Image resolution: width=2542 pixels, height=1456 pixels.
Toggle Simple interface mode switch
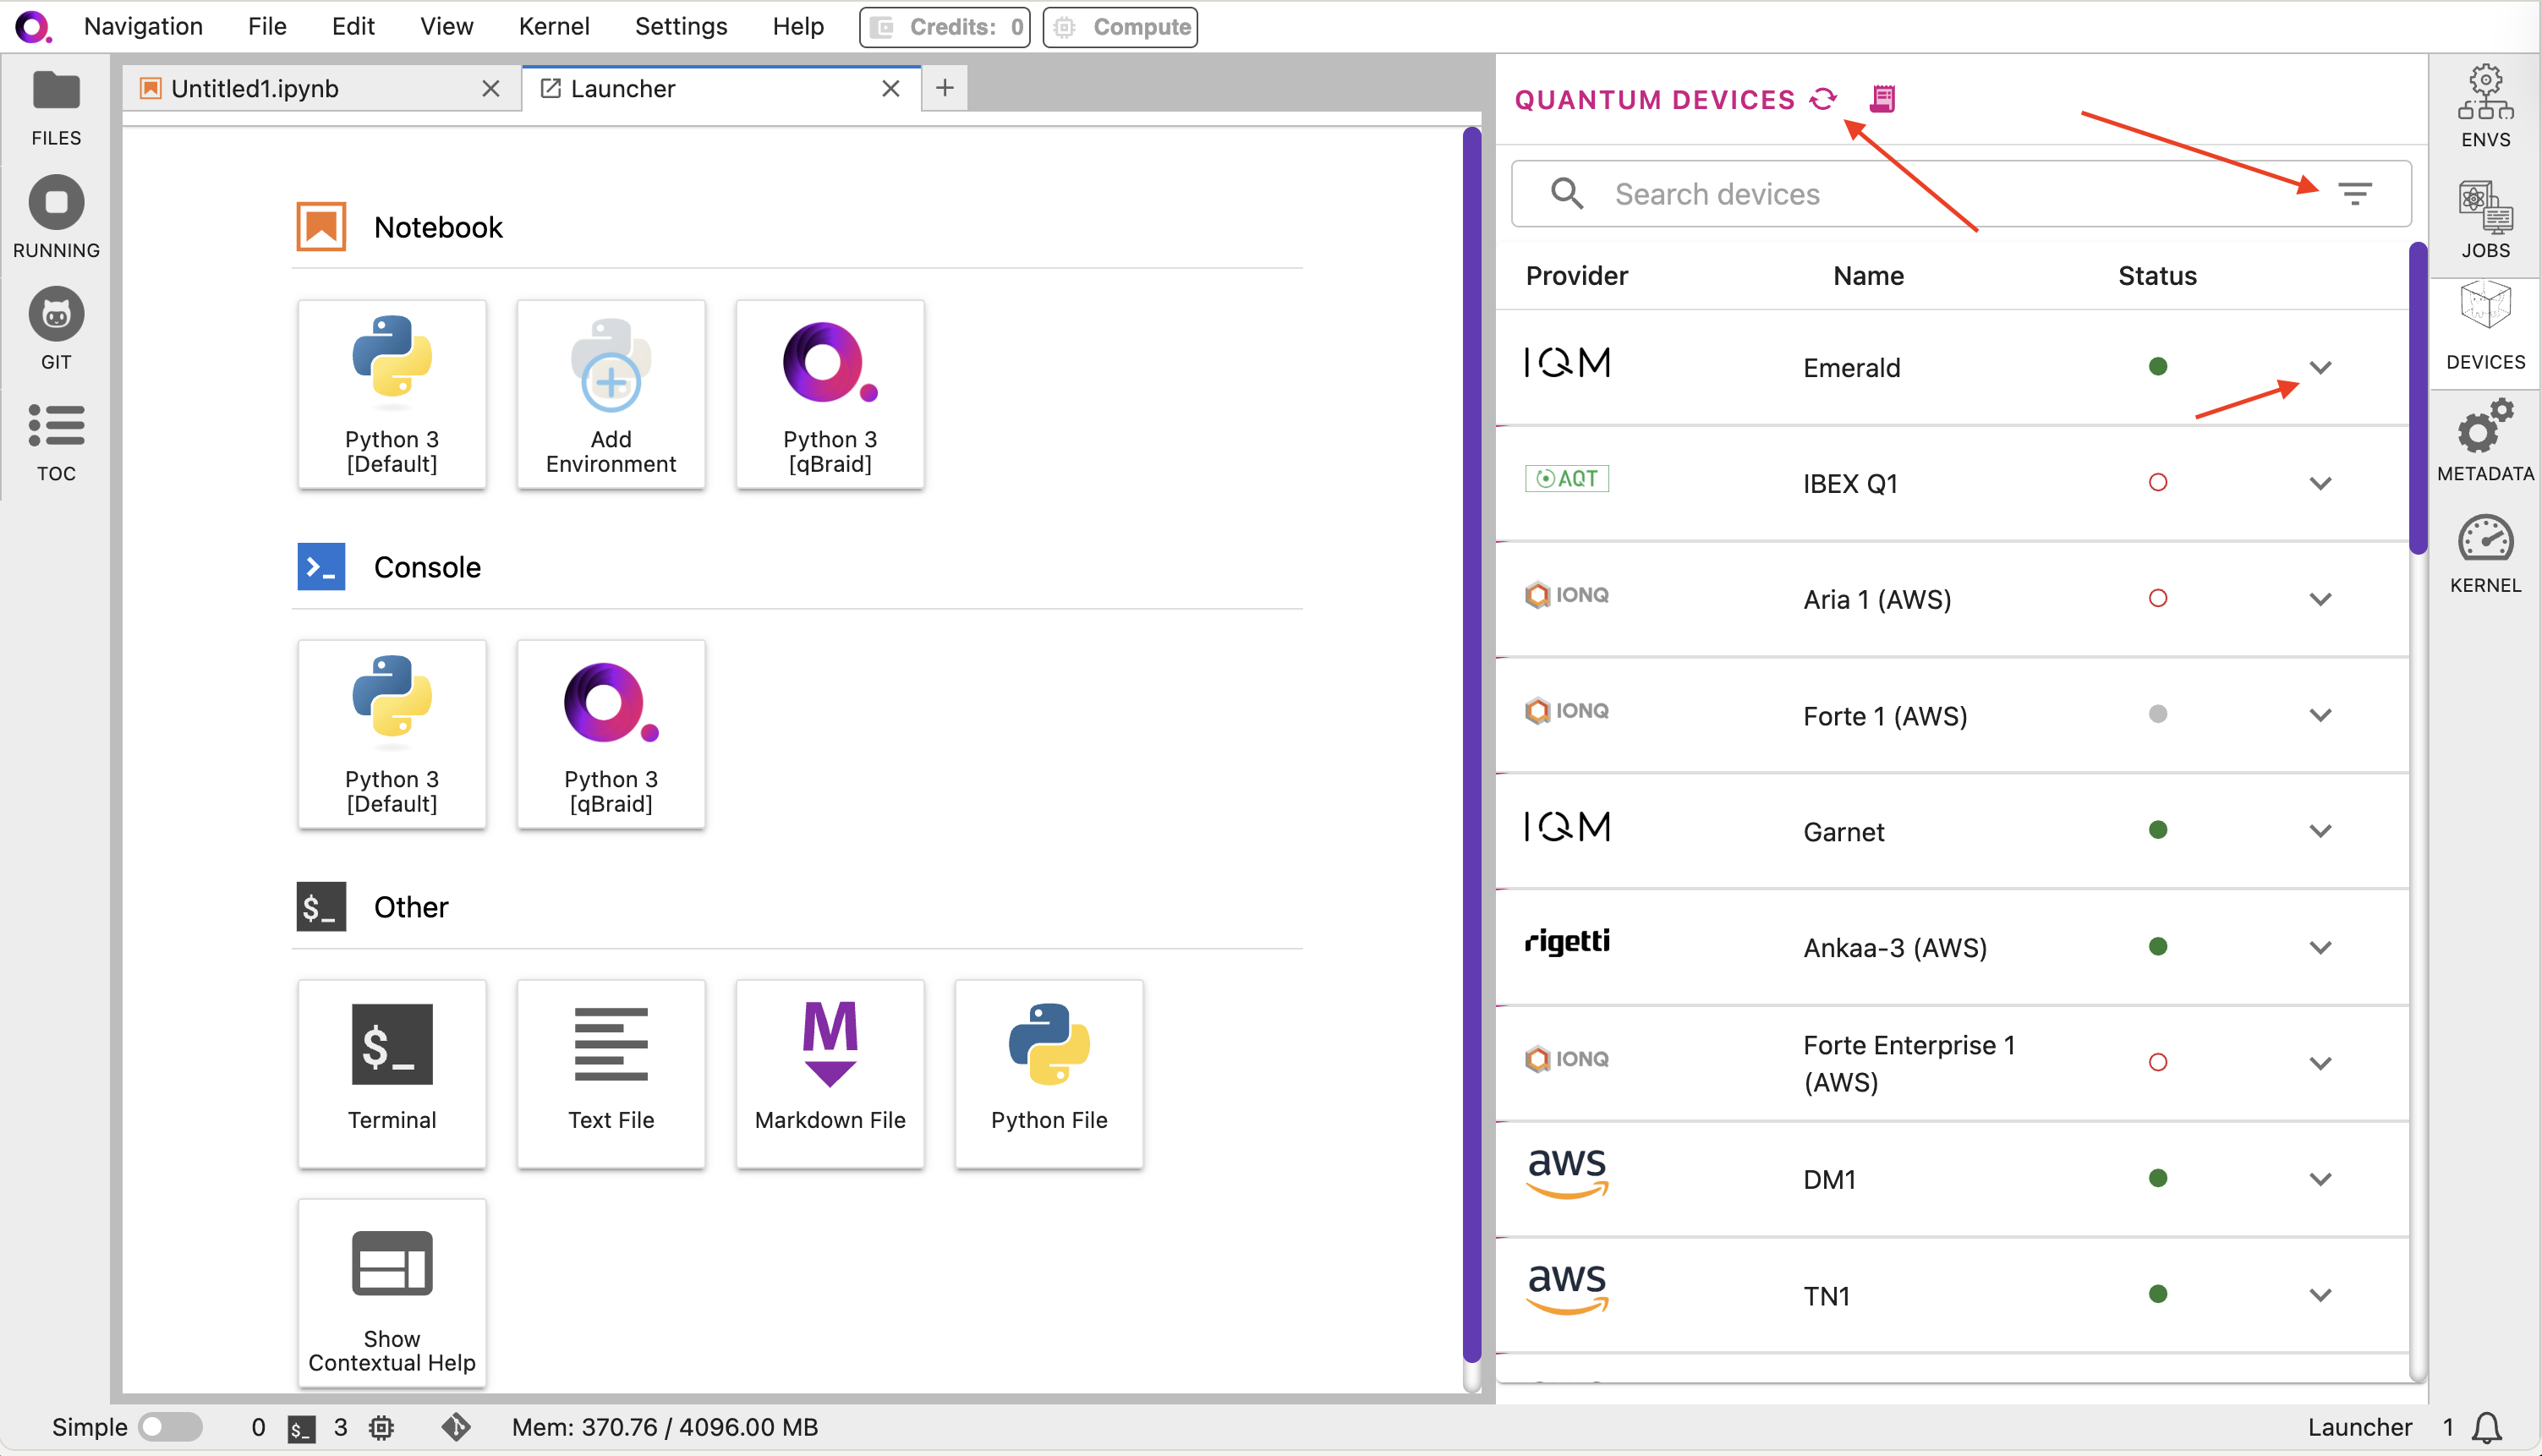(x=170, y=1427)
